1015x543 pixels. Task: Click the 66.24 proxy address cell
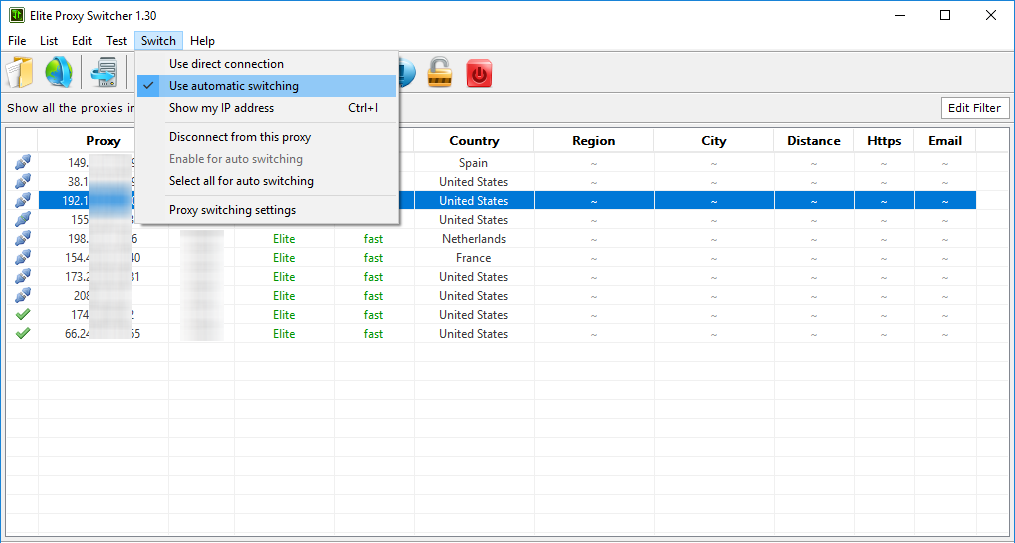(103, 334)
